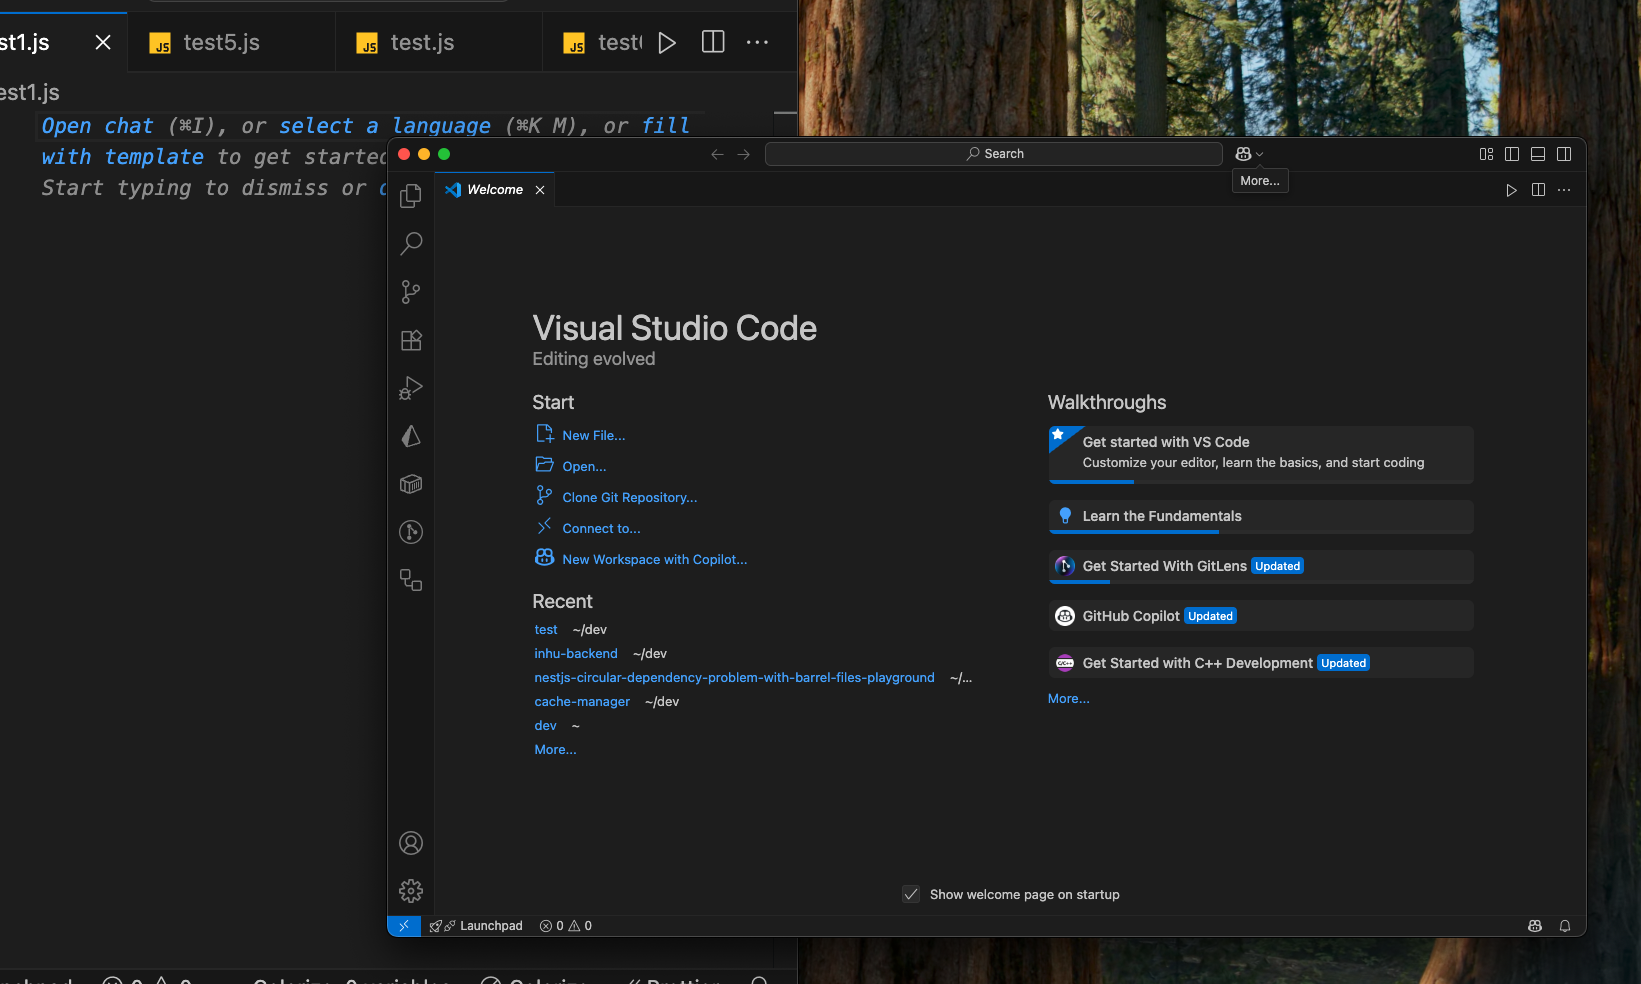The image size is (1641, 984).
Task: Expand More recent folders list
Action: (555, 750)
